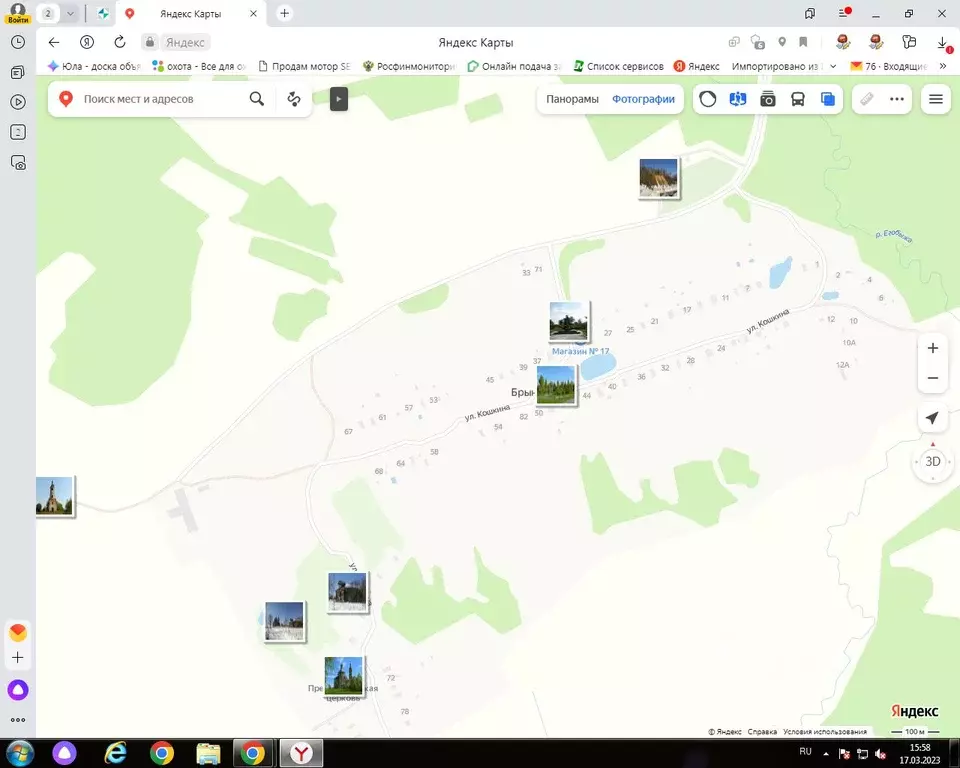This screenshot has width=960, height=768.
Task: Select the Фотографии mode
Action: [x=643, y=99]
